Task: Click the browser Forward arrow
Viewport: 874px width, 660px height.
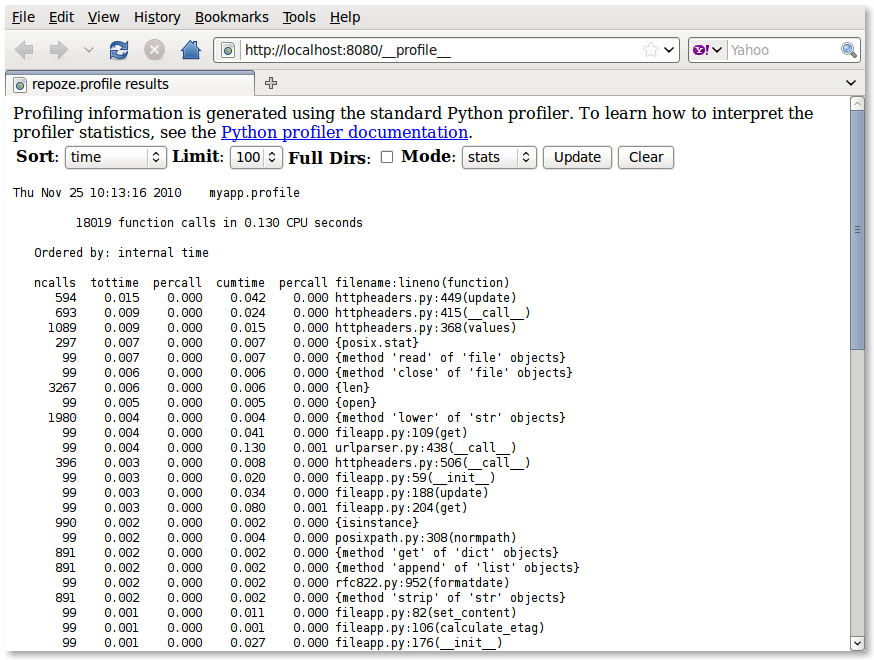Action: point(59,50)
